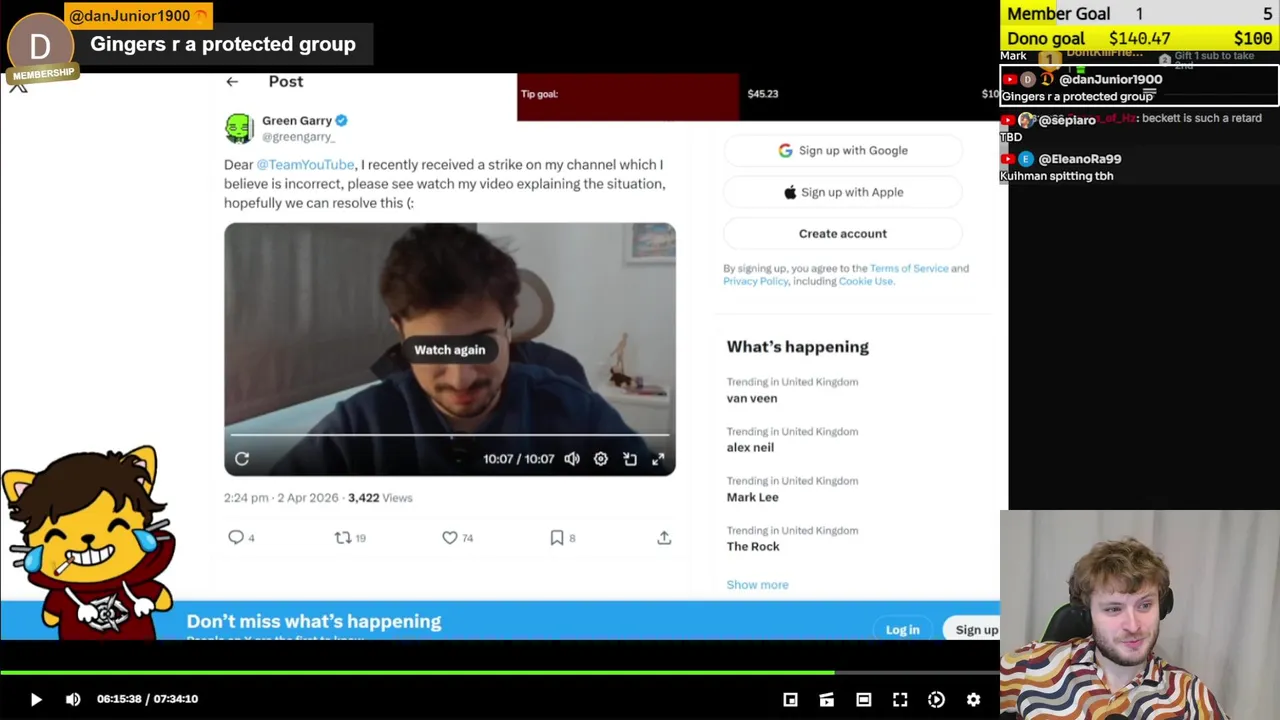Screen dimensions: 1280x720
Task: Open the Cookie Use link
Action: click(866, 281)
